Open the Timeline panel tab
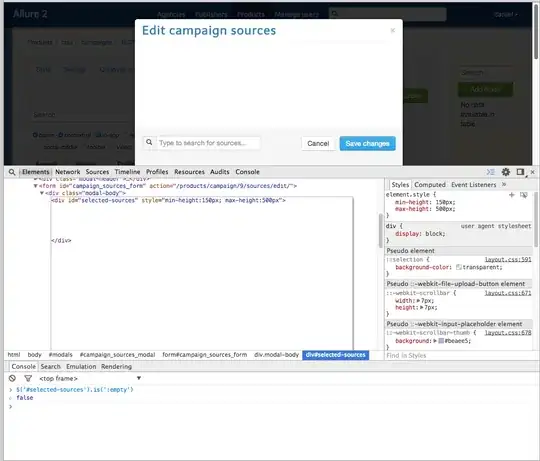 [127, 172]
